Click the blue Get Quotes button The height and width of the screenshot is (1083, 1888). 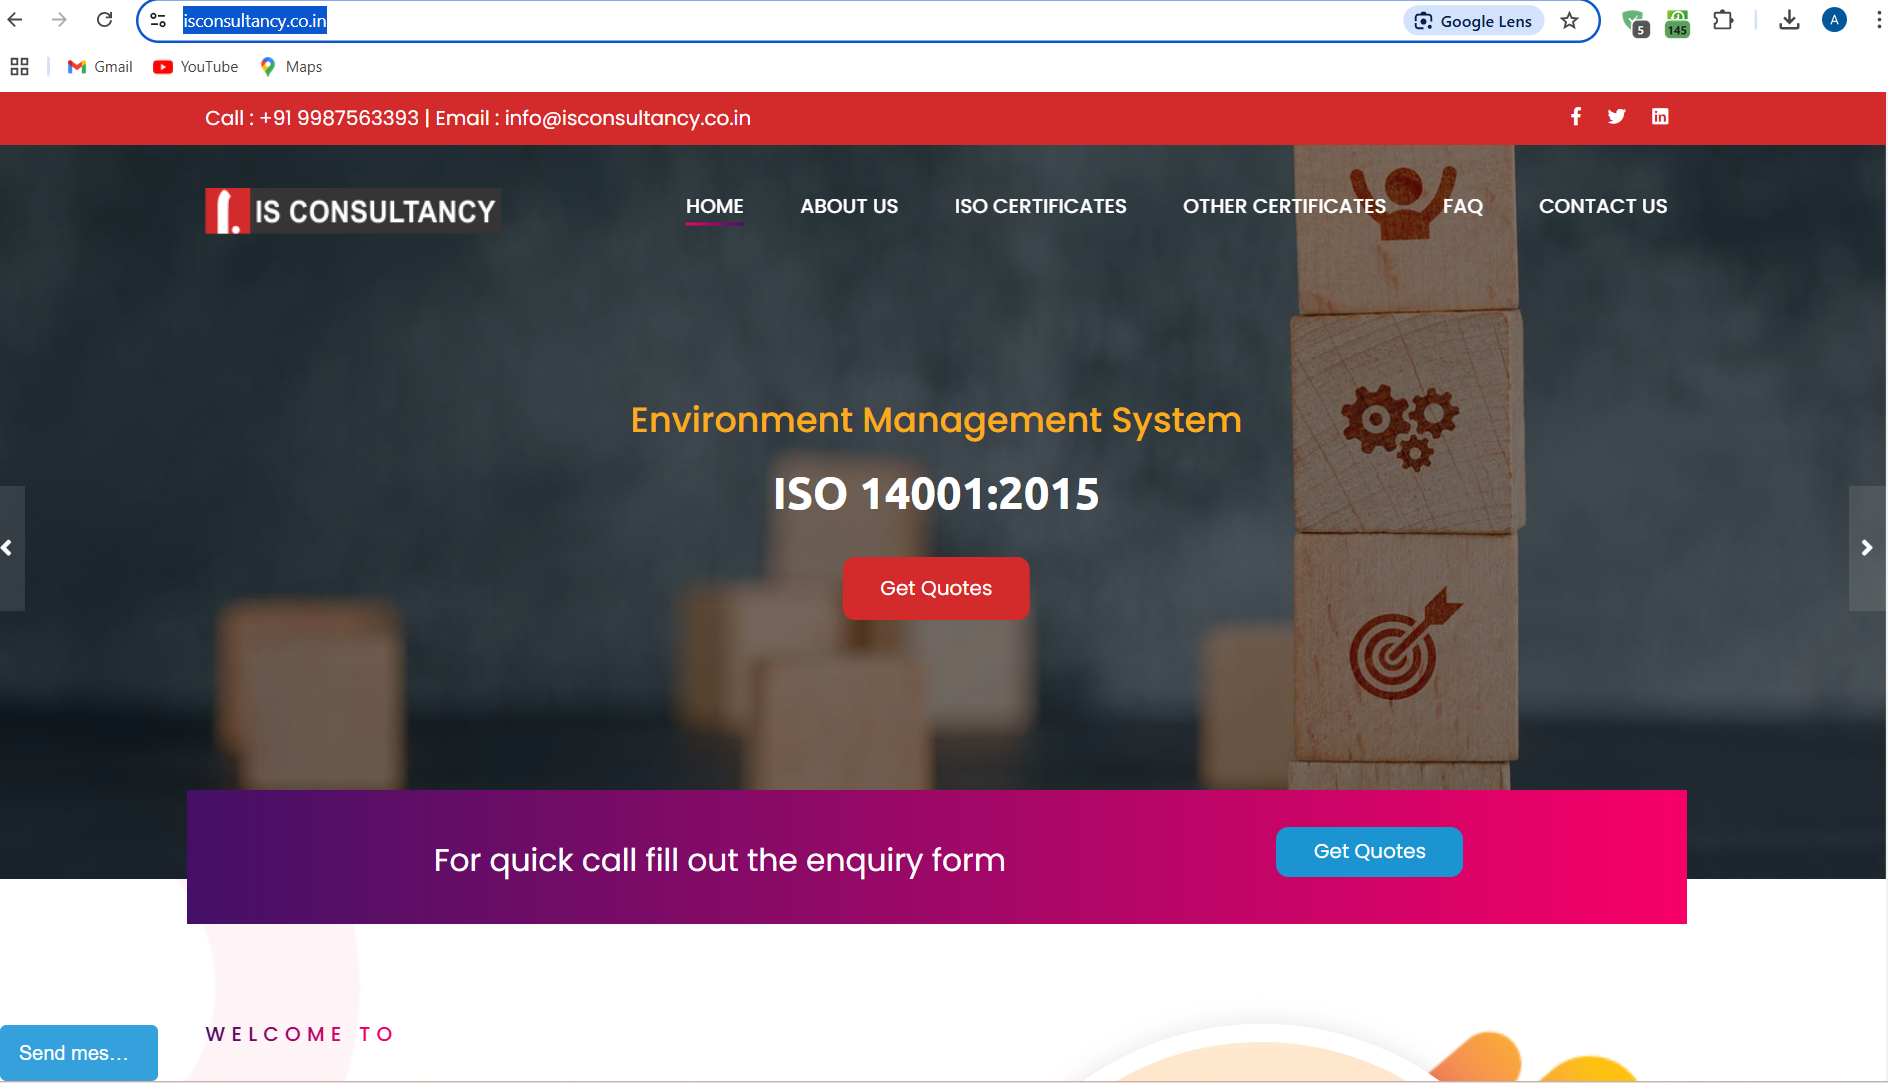[x=1368, y=852]
